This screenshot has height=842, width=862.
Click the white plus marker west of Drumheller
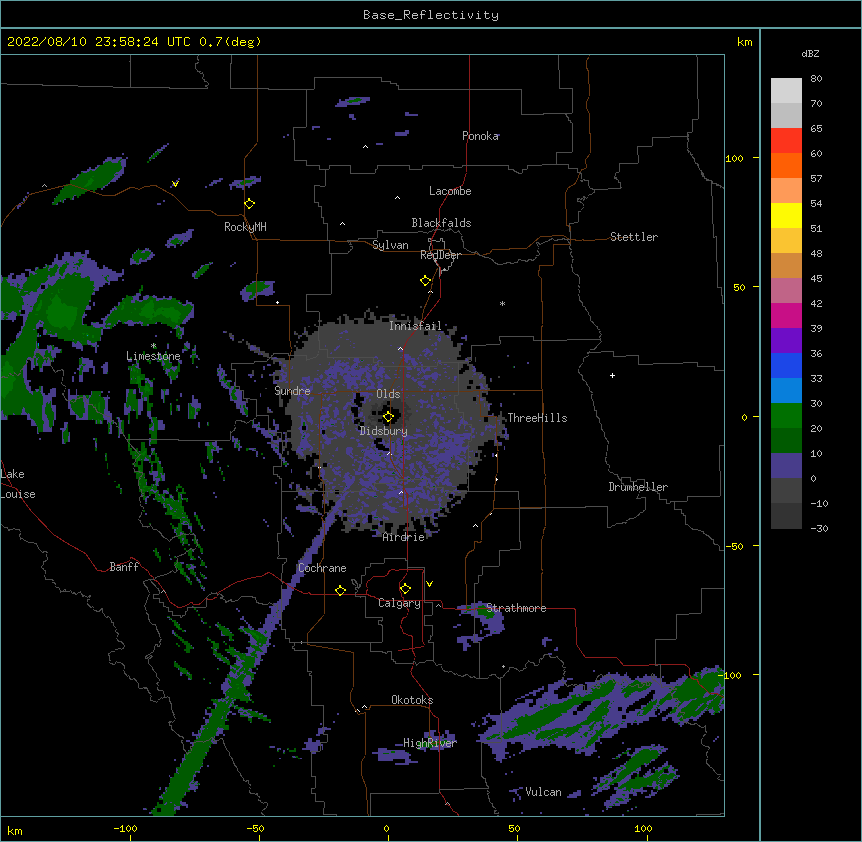click(x=612, y=375)
